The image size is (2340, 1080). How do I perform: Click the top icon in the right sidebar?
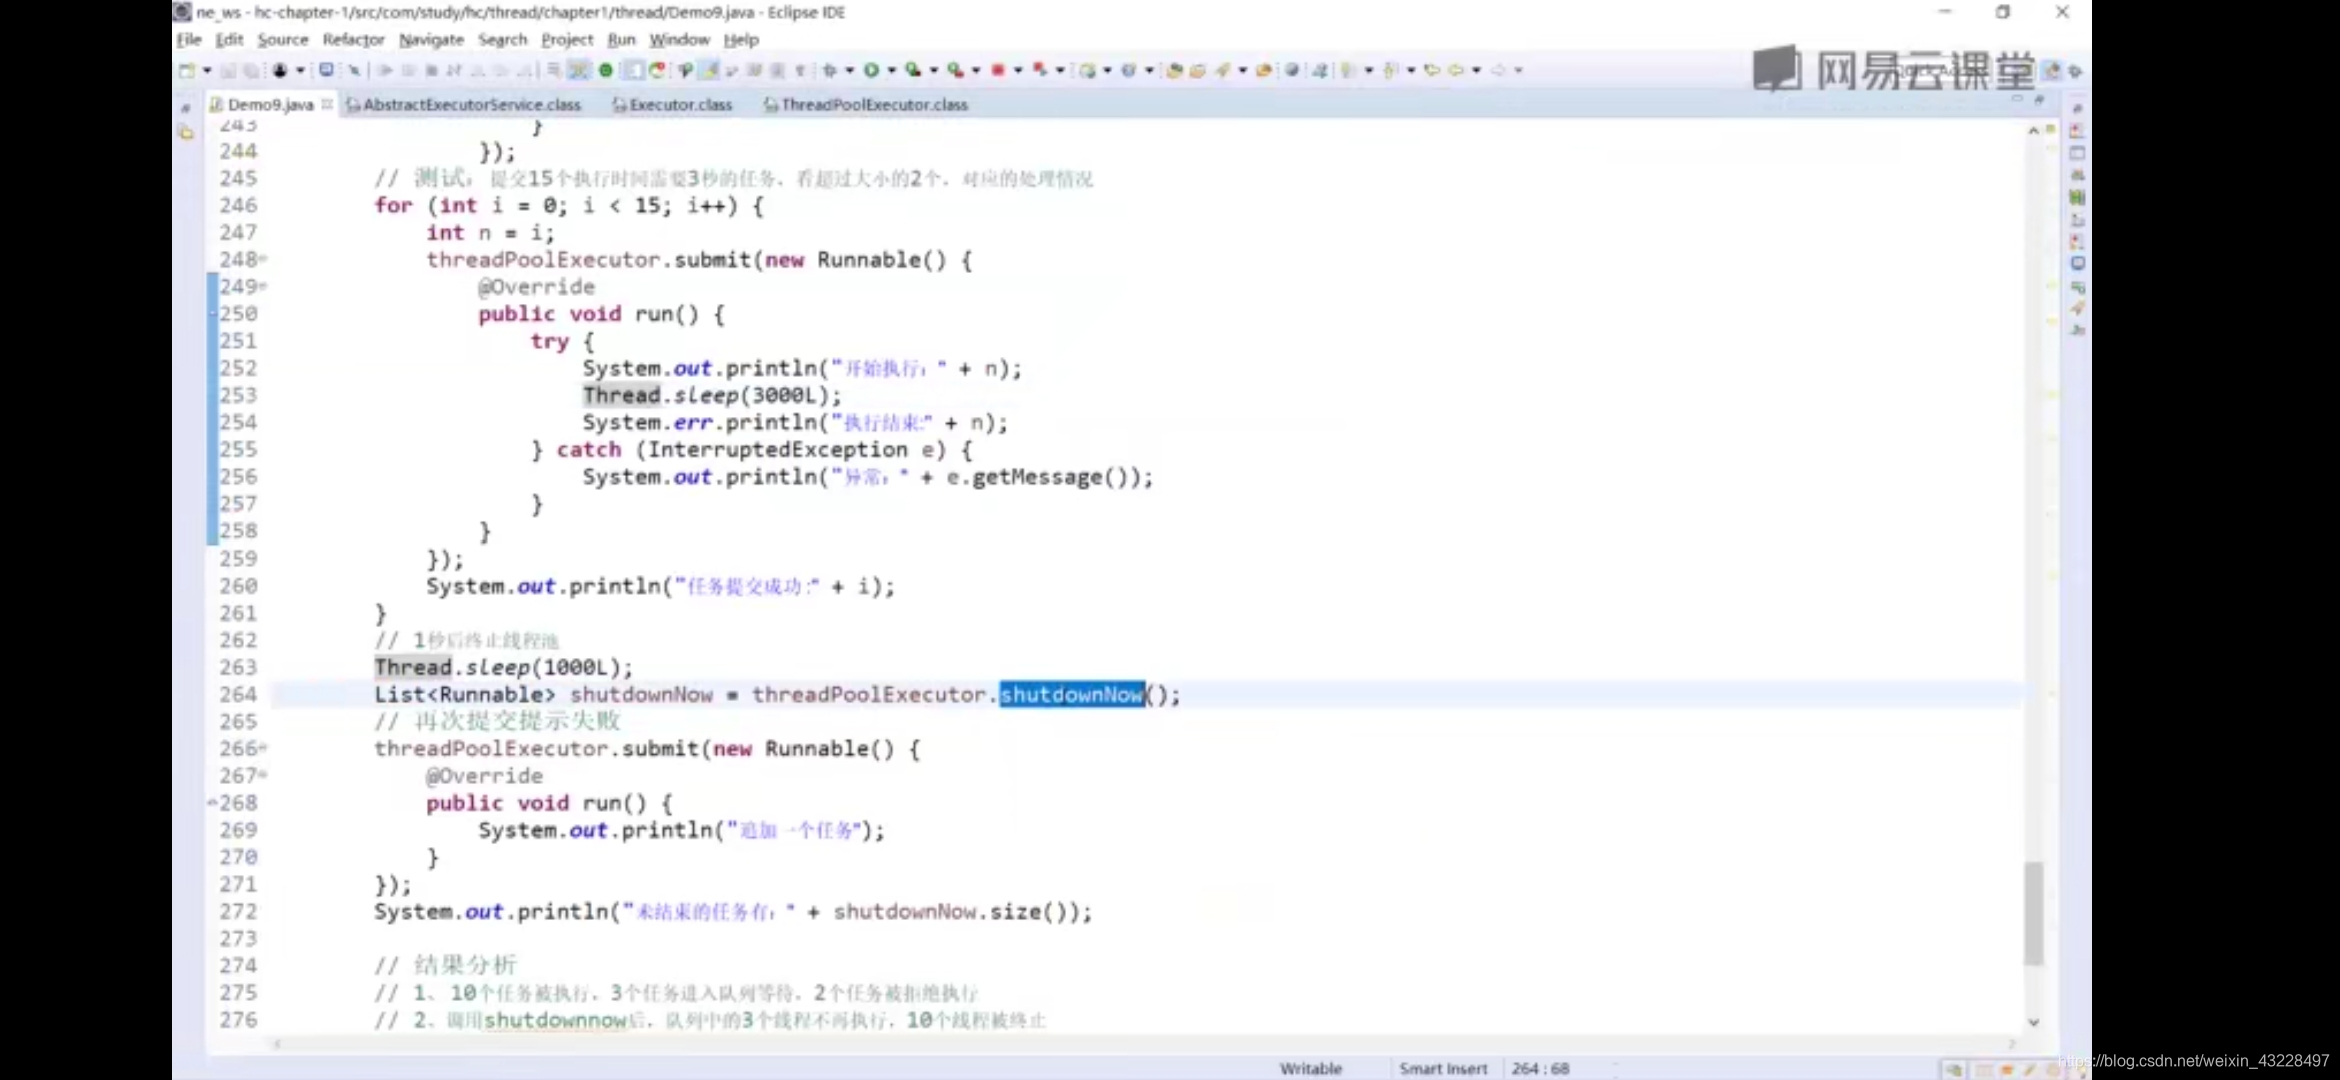click(x=2077, y=108)
